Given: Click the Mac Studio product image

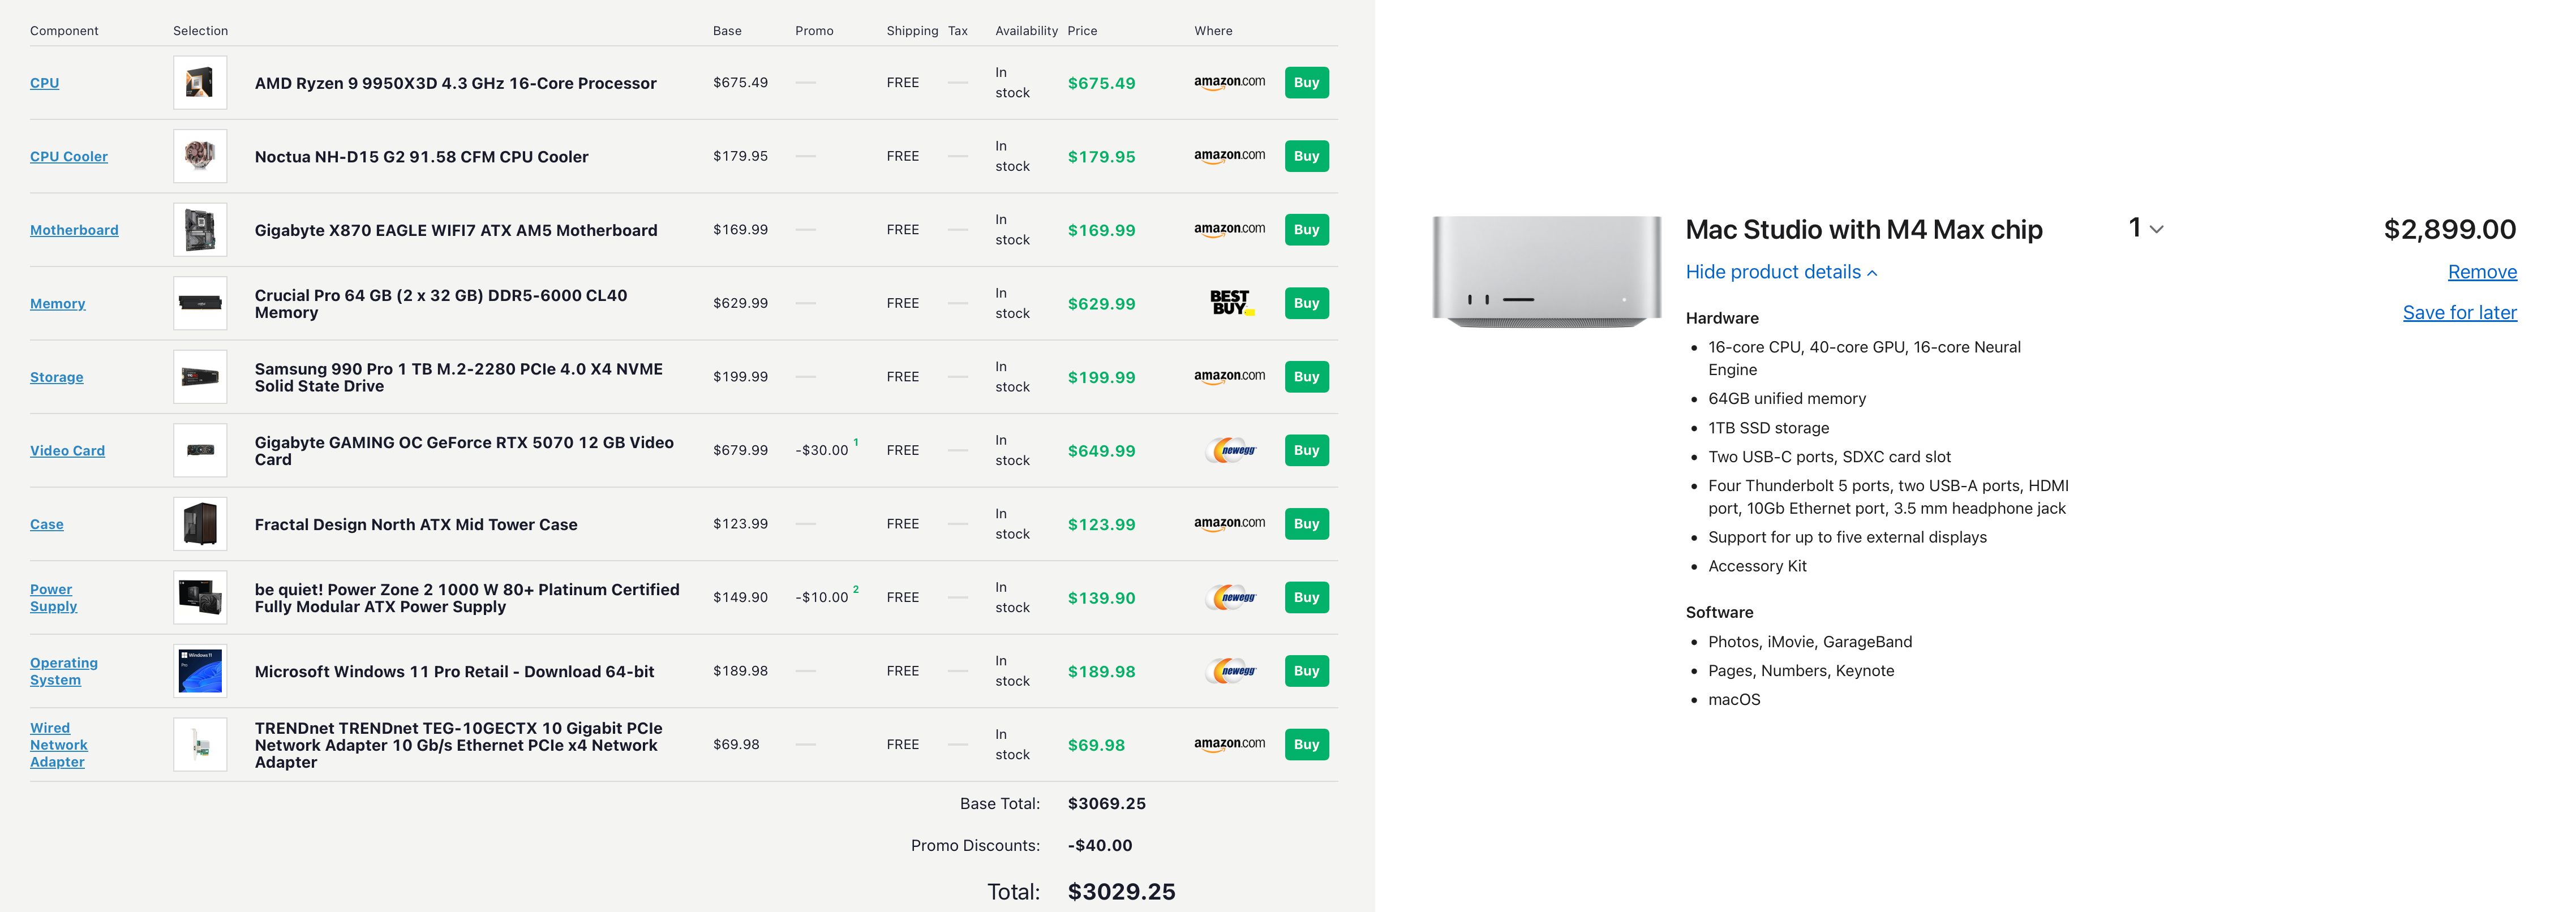Looking at the screenshot, I should pos(1546,272).
